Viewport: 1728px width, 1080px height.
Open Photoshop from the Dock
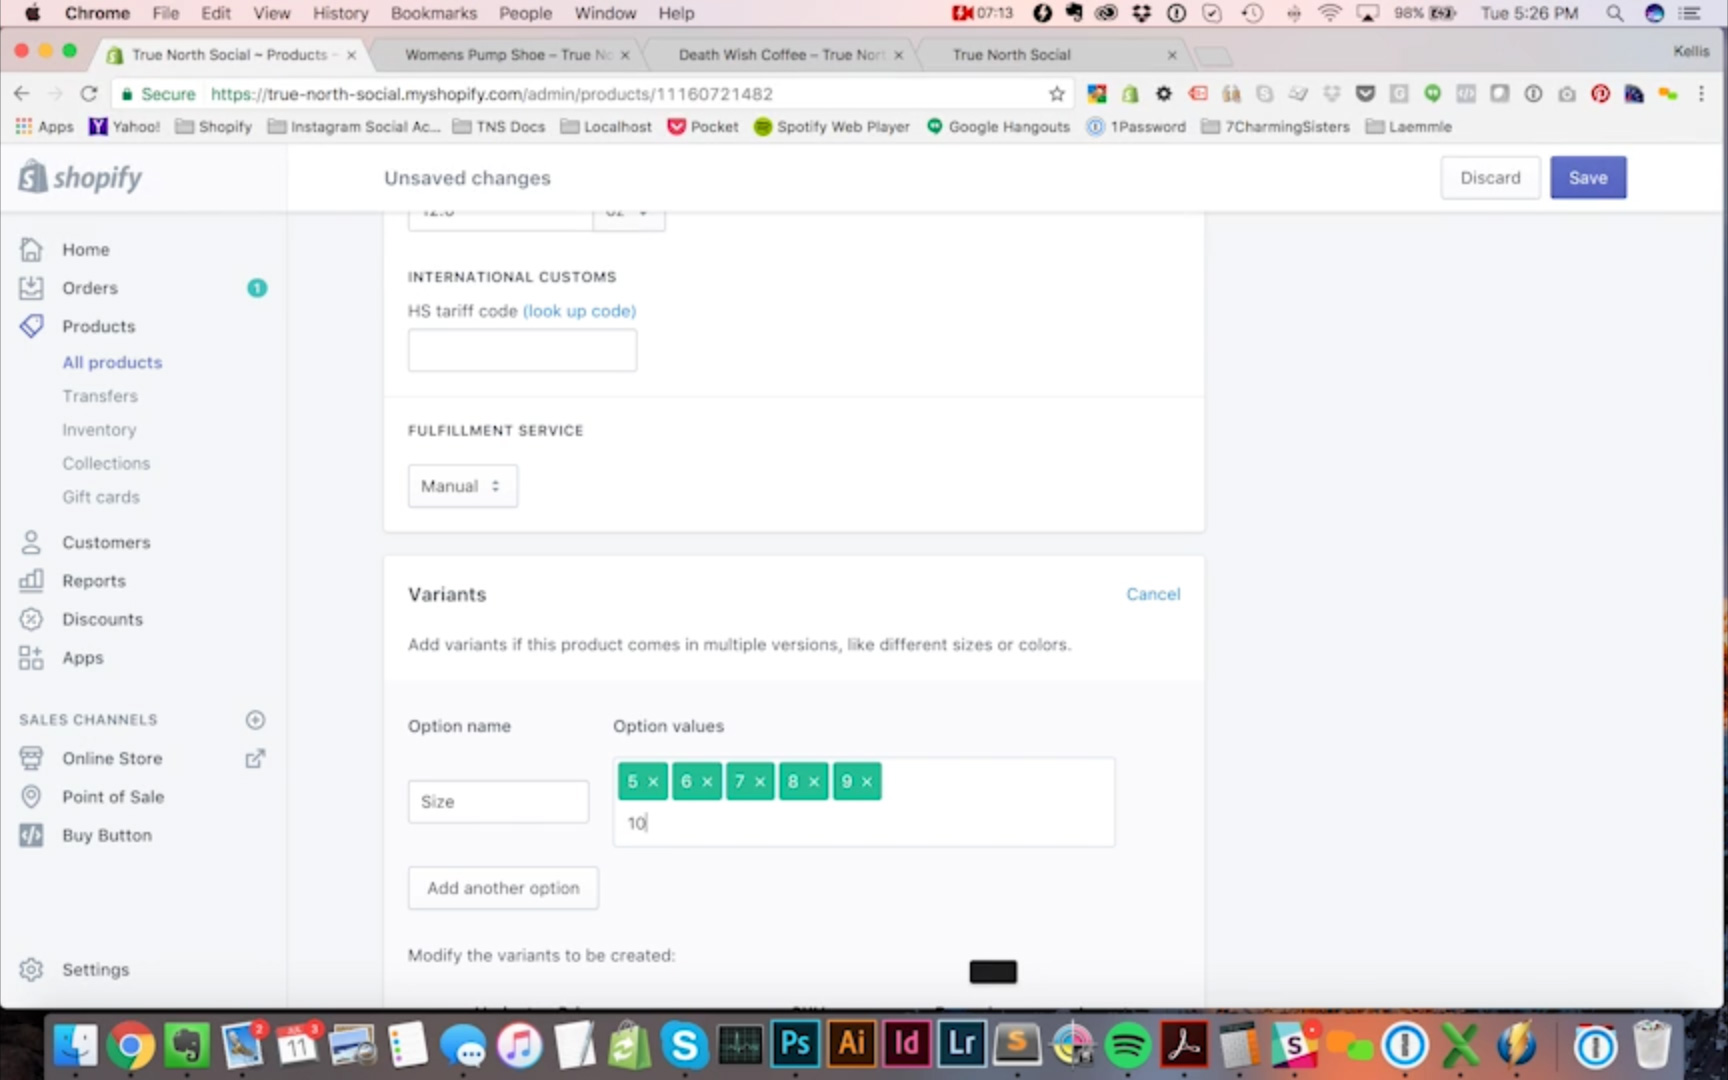[x=795, y=1044]
